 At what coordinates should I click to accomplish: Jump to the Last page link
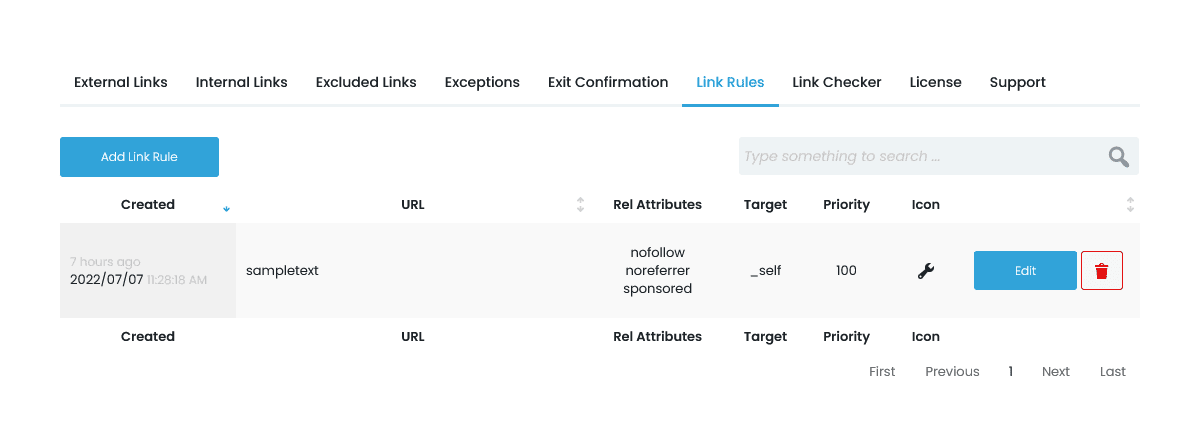pos(1113,371)
